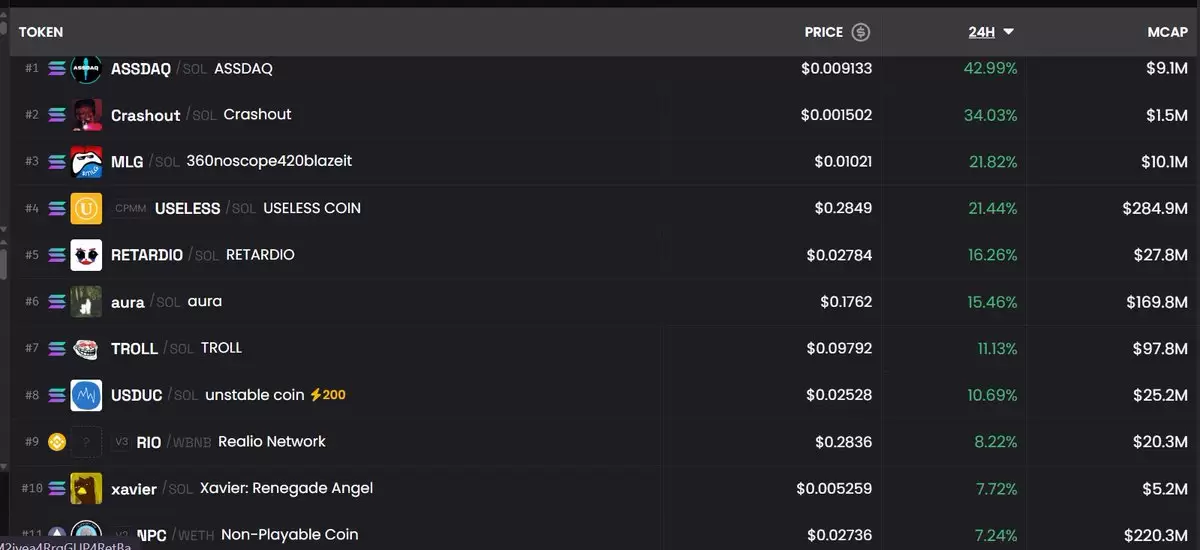The height and width of the screenshot is (550, 1200).
Task: Open the Realio Network token link
Action: tap(272, 441)
